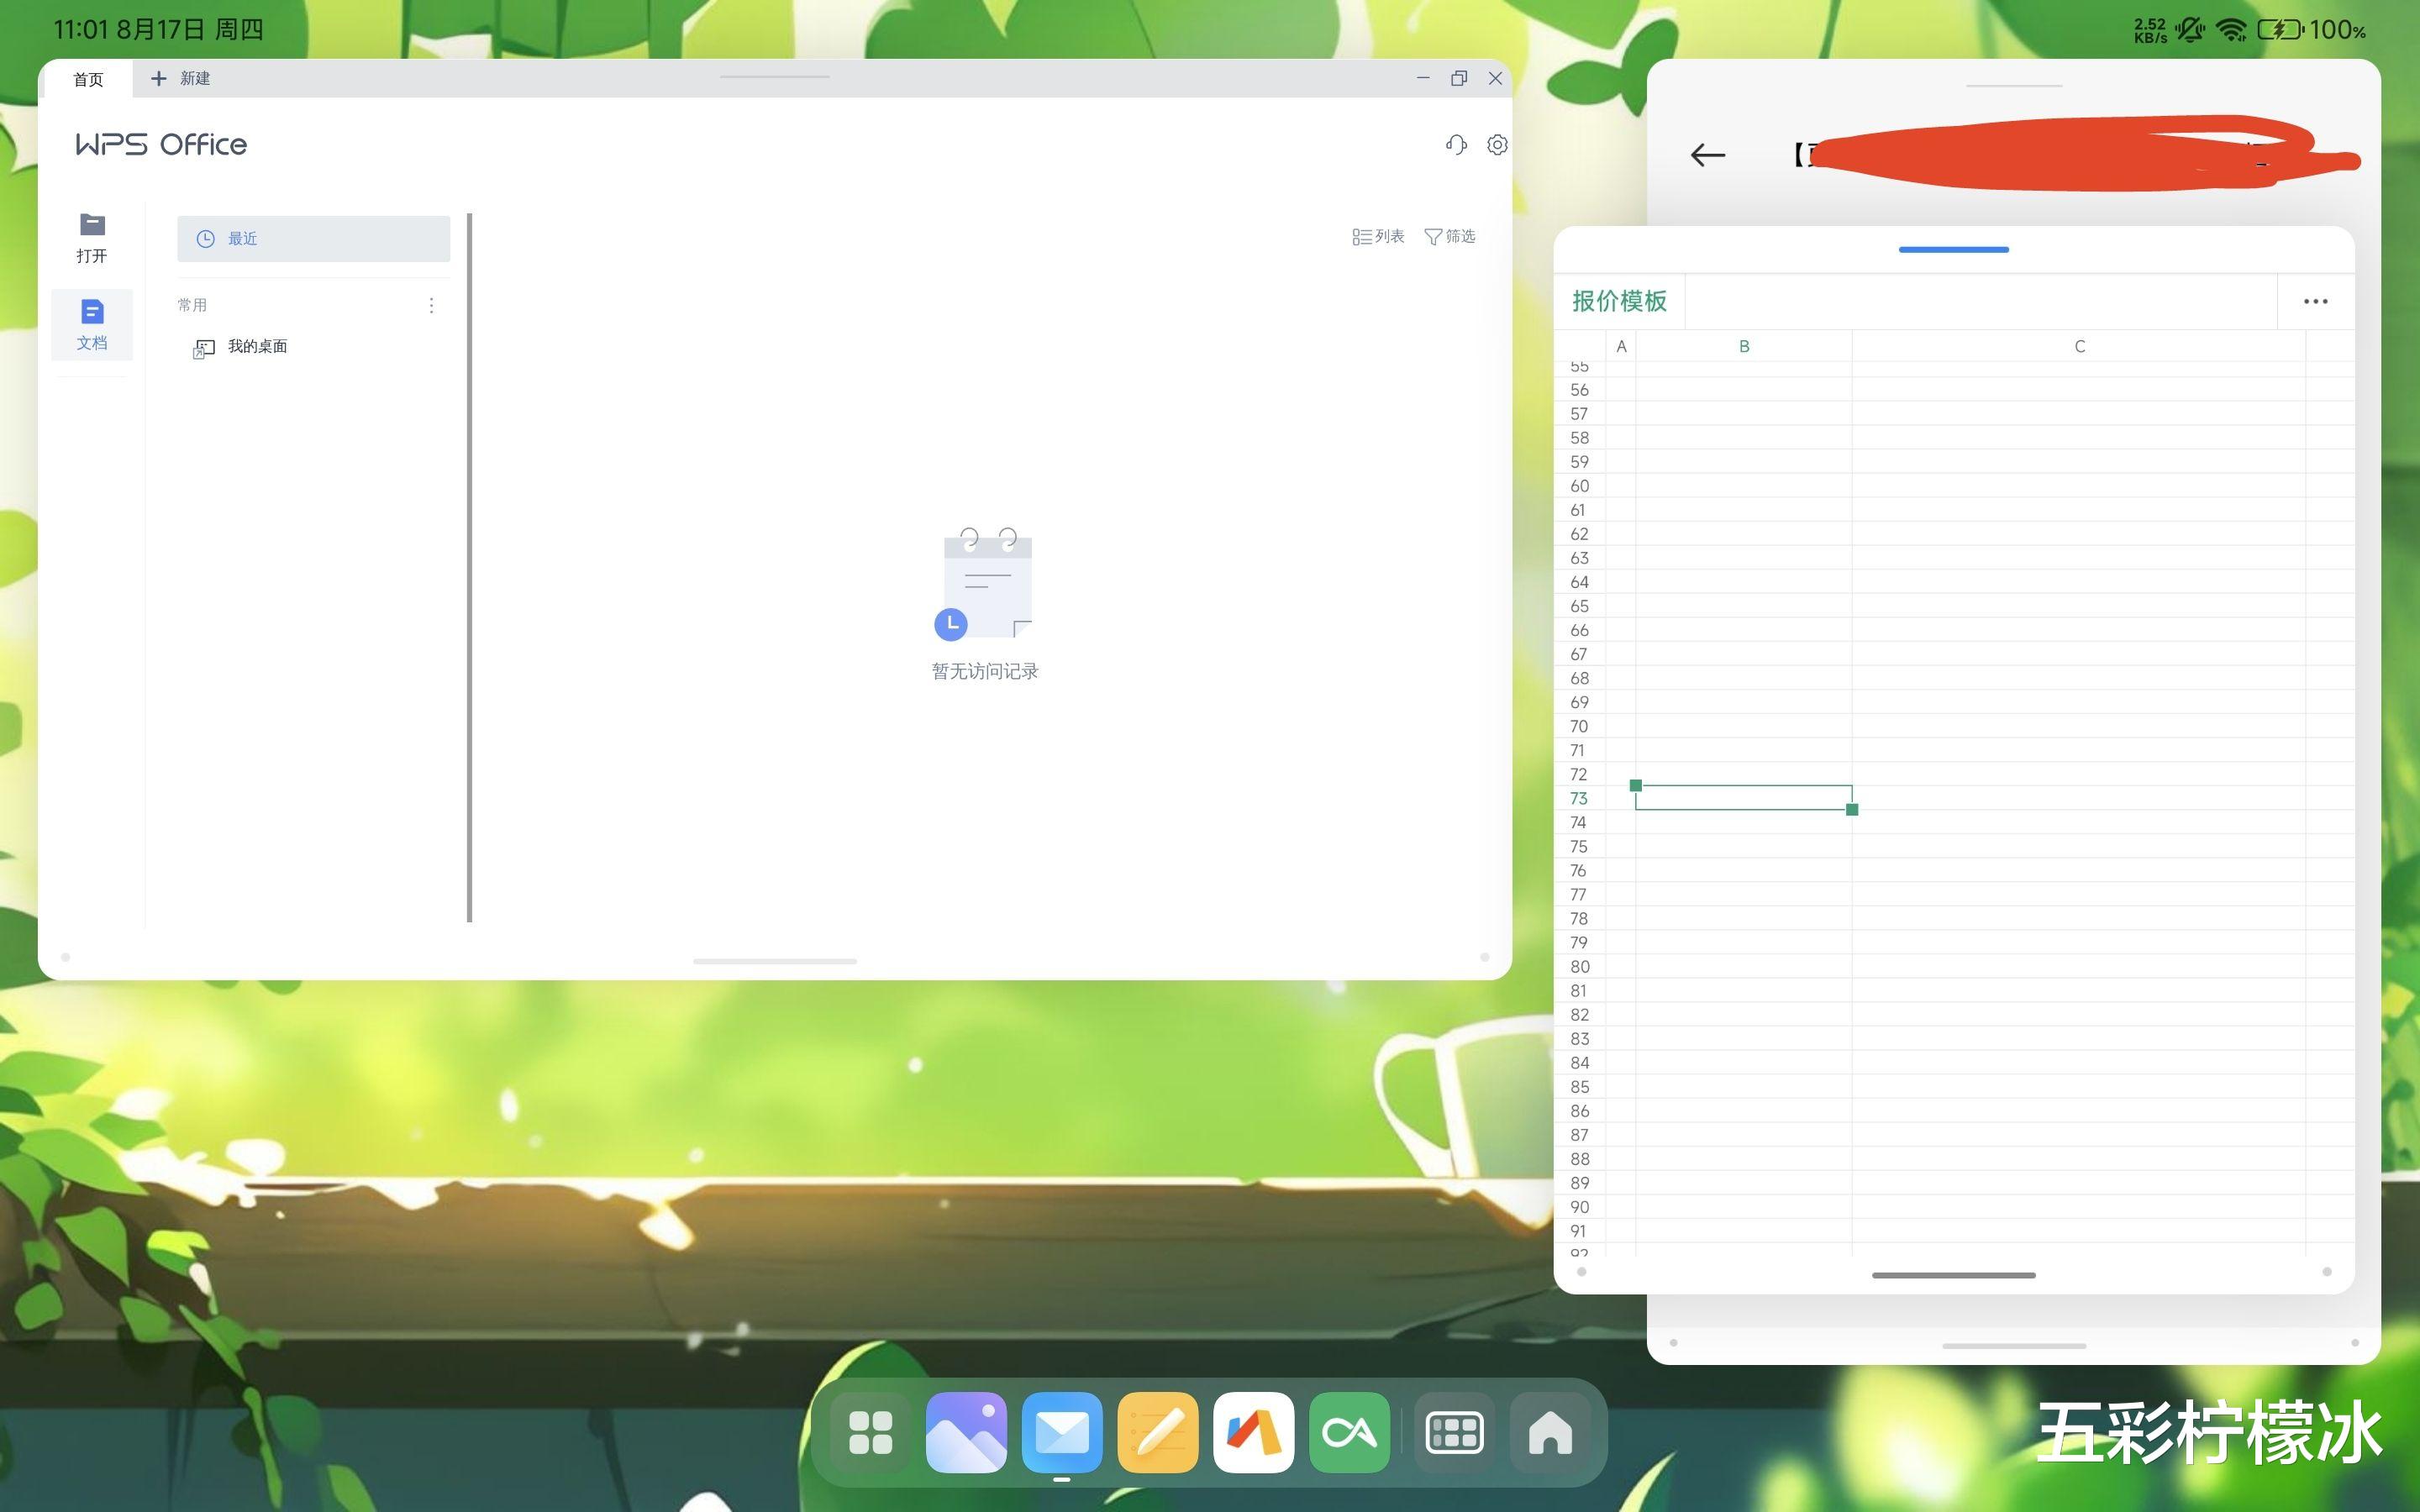This screenshot has height=1512, width=2420.
Task: Open the 筛选 filter options
Action: point(1449,236)
